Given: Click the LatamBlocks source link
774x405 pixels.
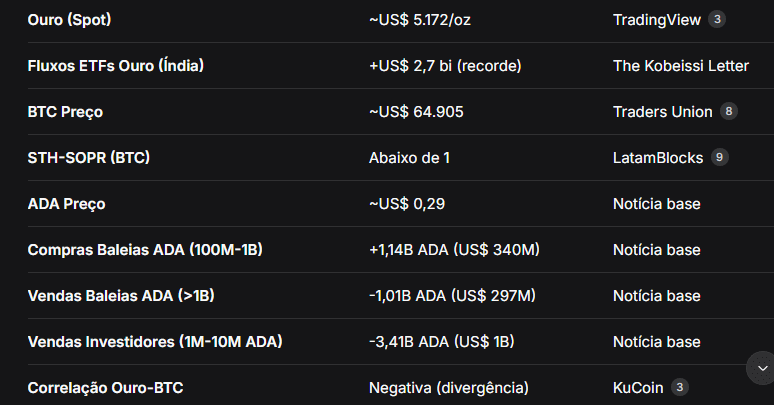Looking at the screenshot, I should coord(658,158).
